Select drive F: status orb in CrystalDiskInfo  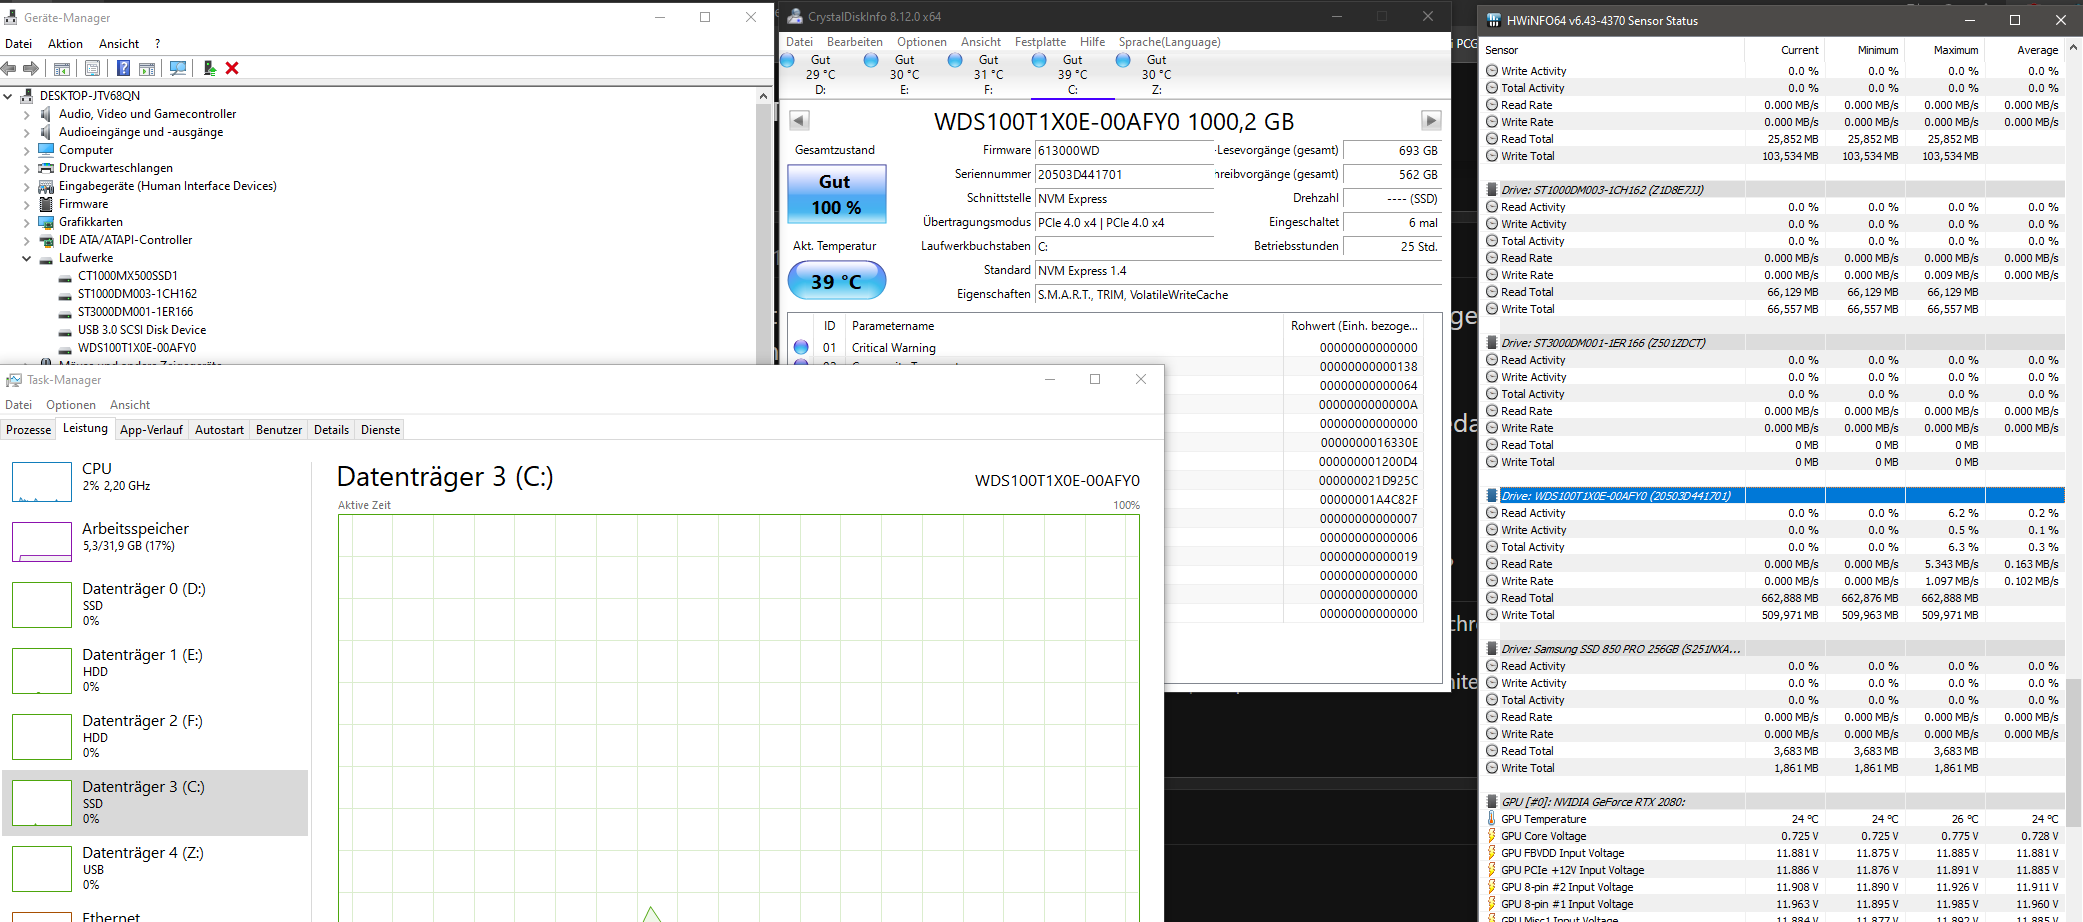[x=955, y=60]
